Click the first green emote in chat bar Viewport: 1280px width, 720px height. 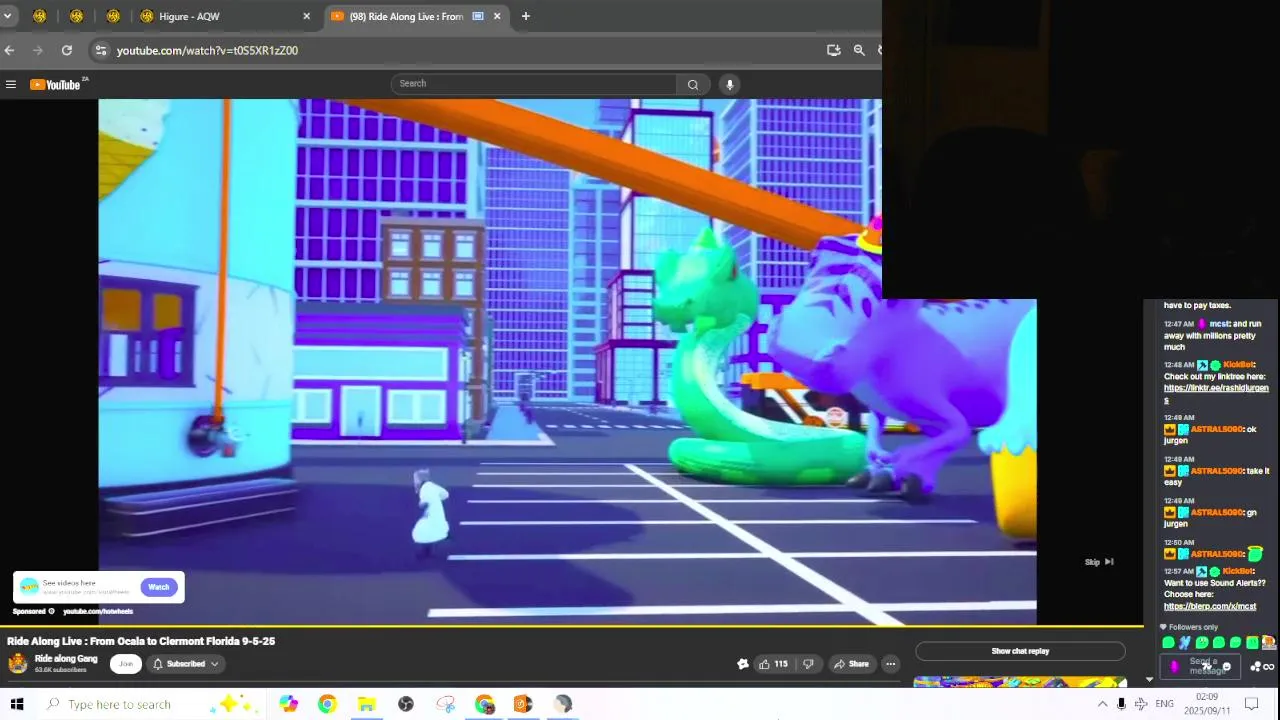point(1168,643)
